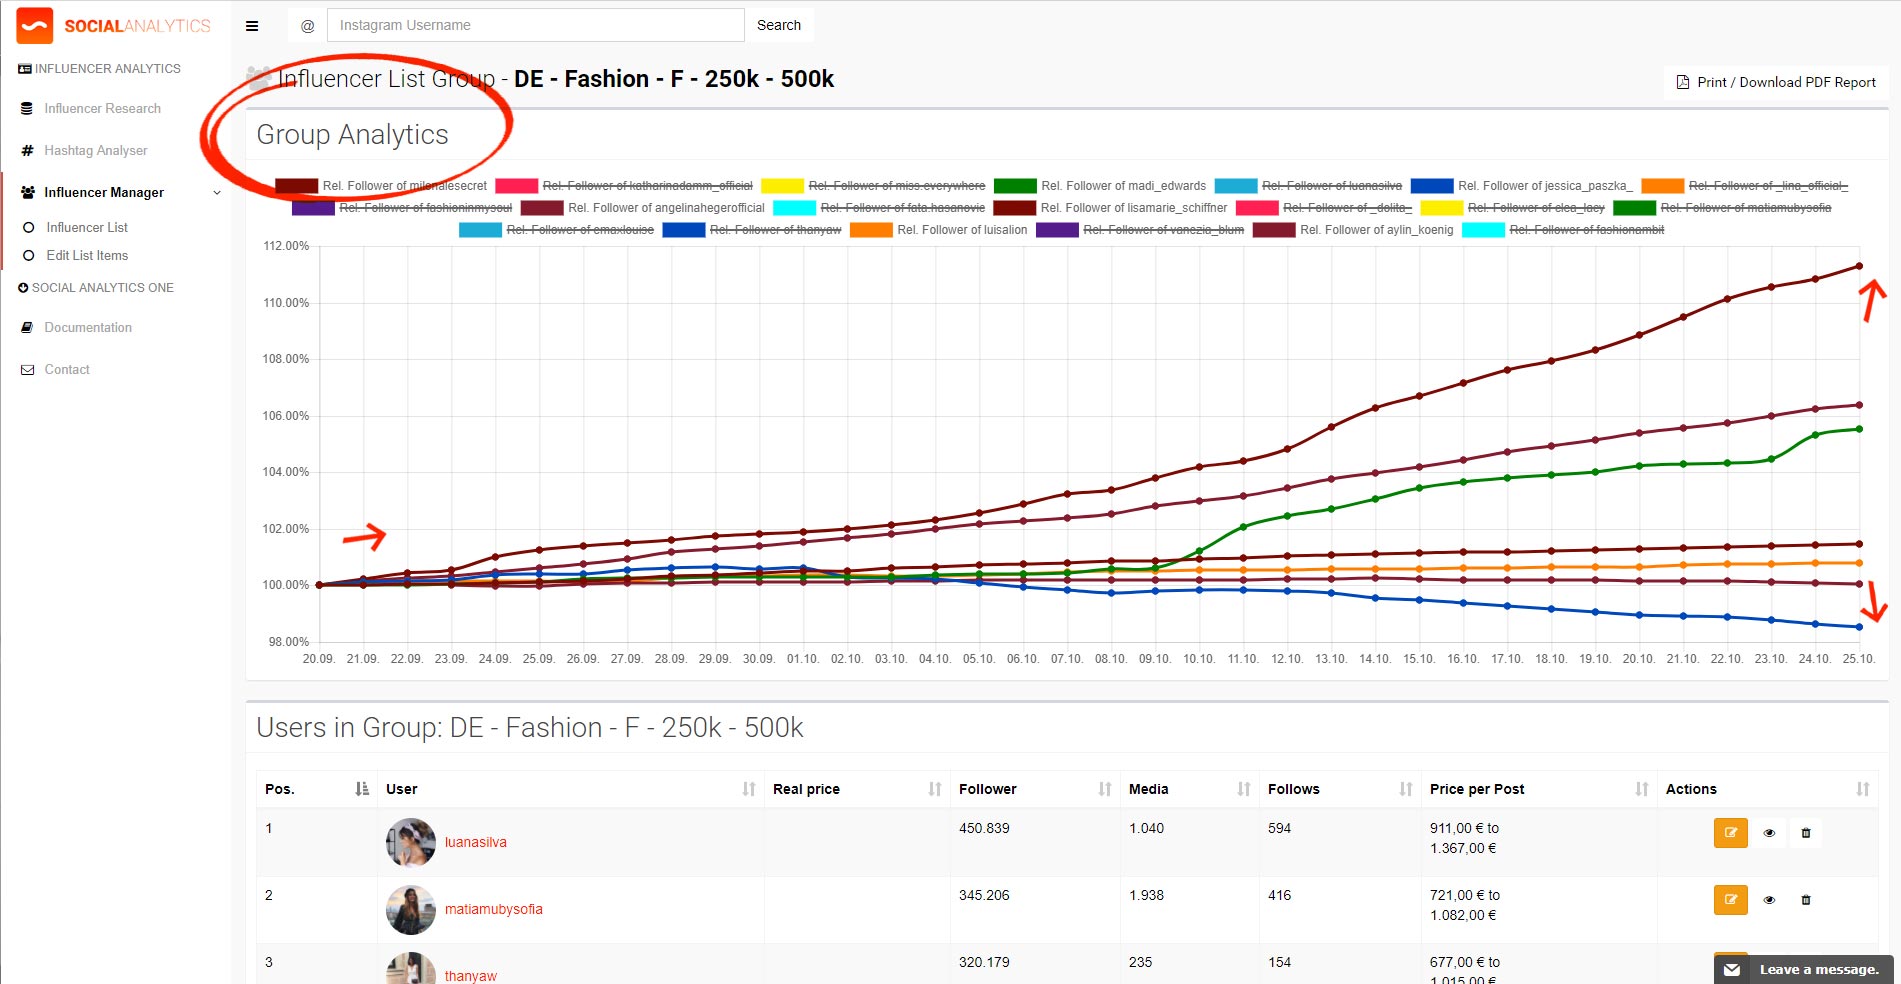1901x984 pixels.
Task: Sort the Follower column
Action: point(987,789)
